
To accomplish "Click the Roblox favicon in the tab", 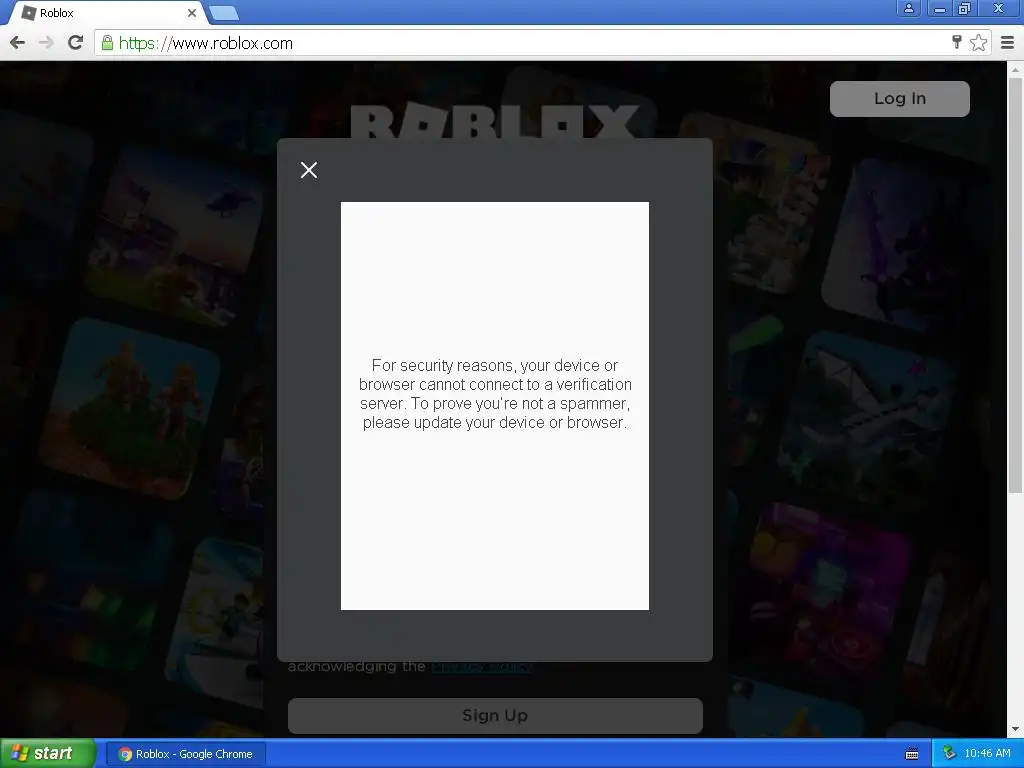I will click(x=28, y=13).
